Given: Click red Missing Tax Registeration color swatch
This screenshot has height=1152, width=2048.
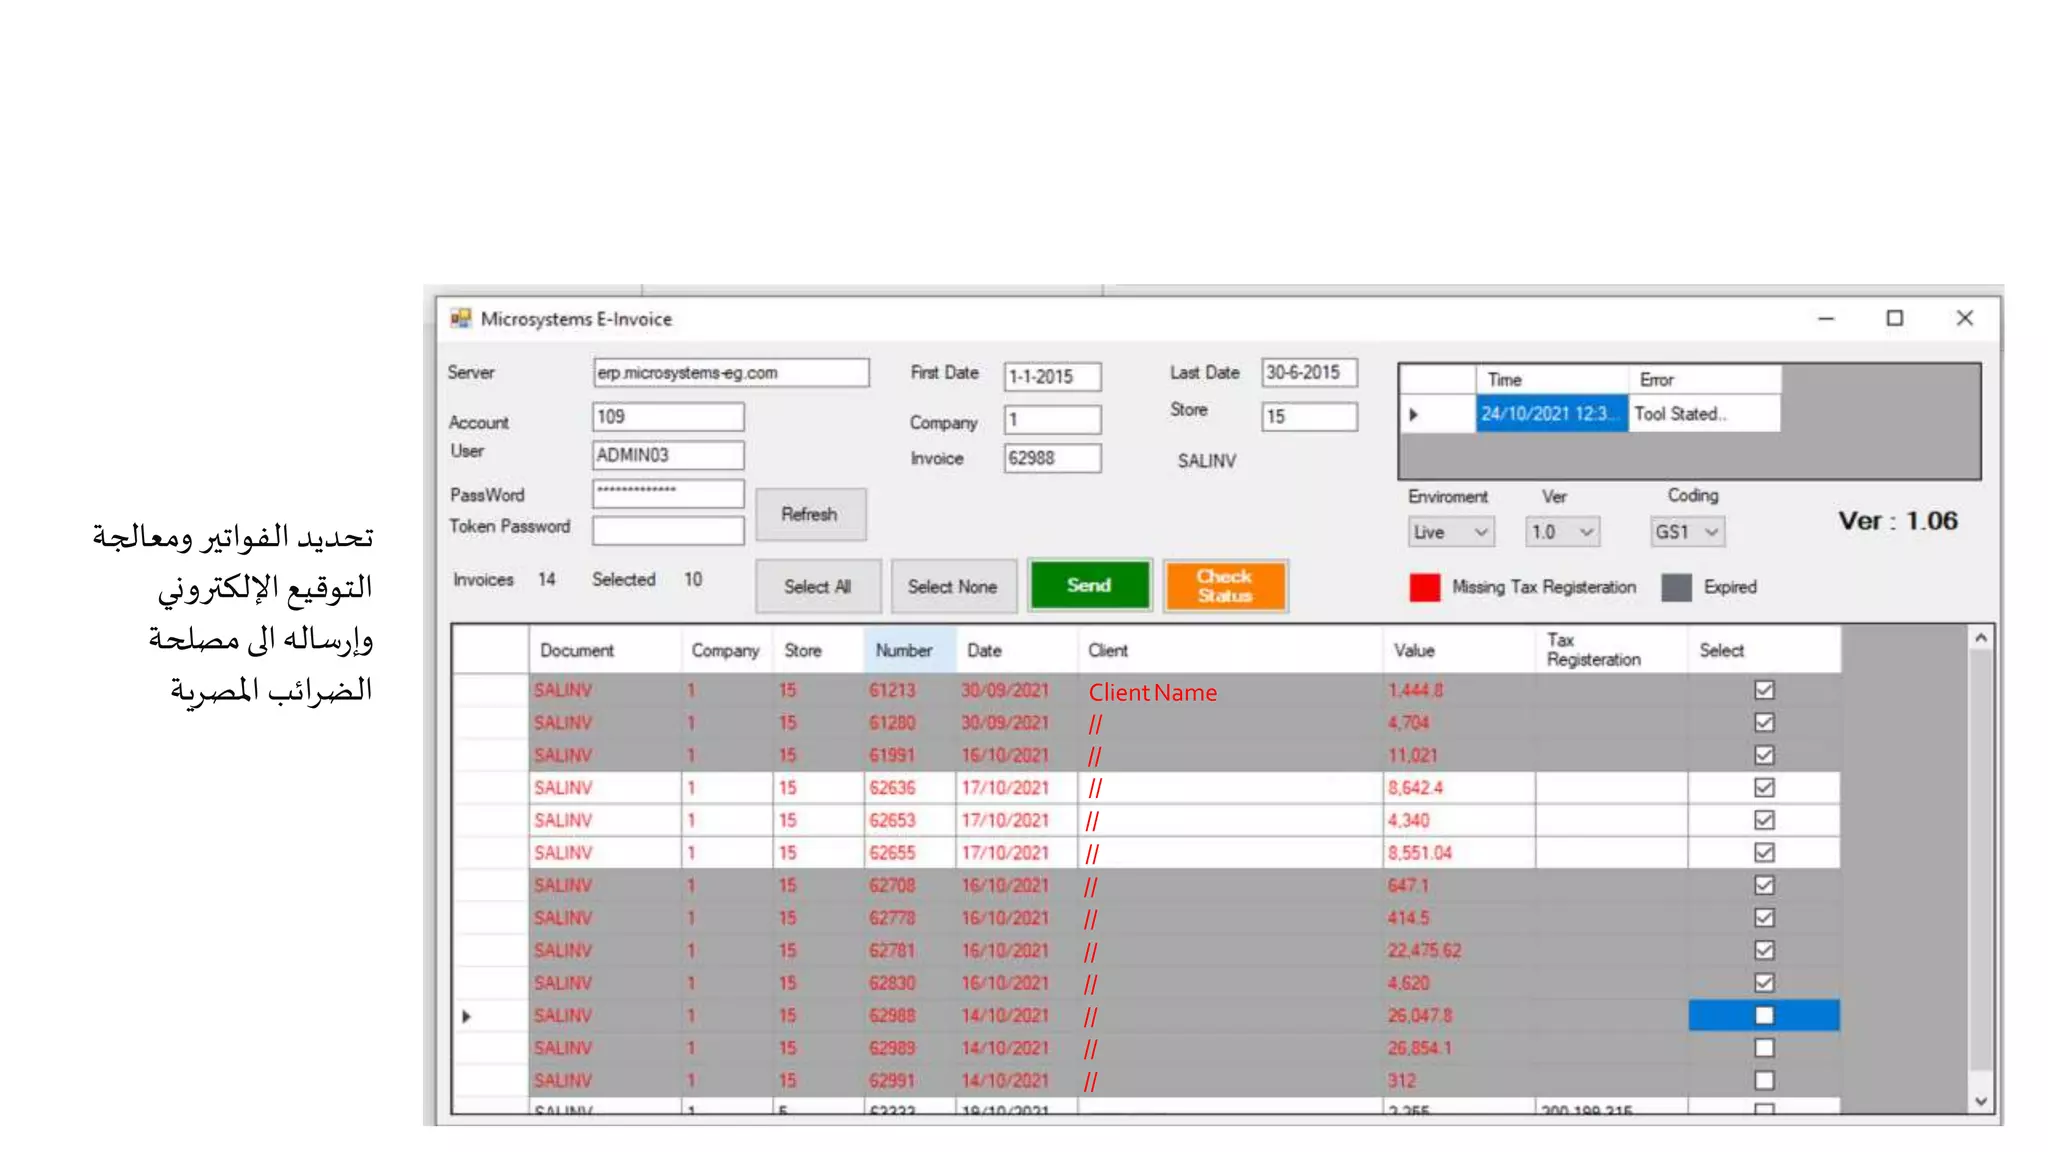Looking at the screenshot, I should (x=1424, y=587).
